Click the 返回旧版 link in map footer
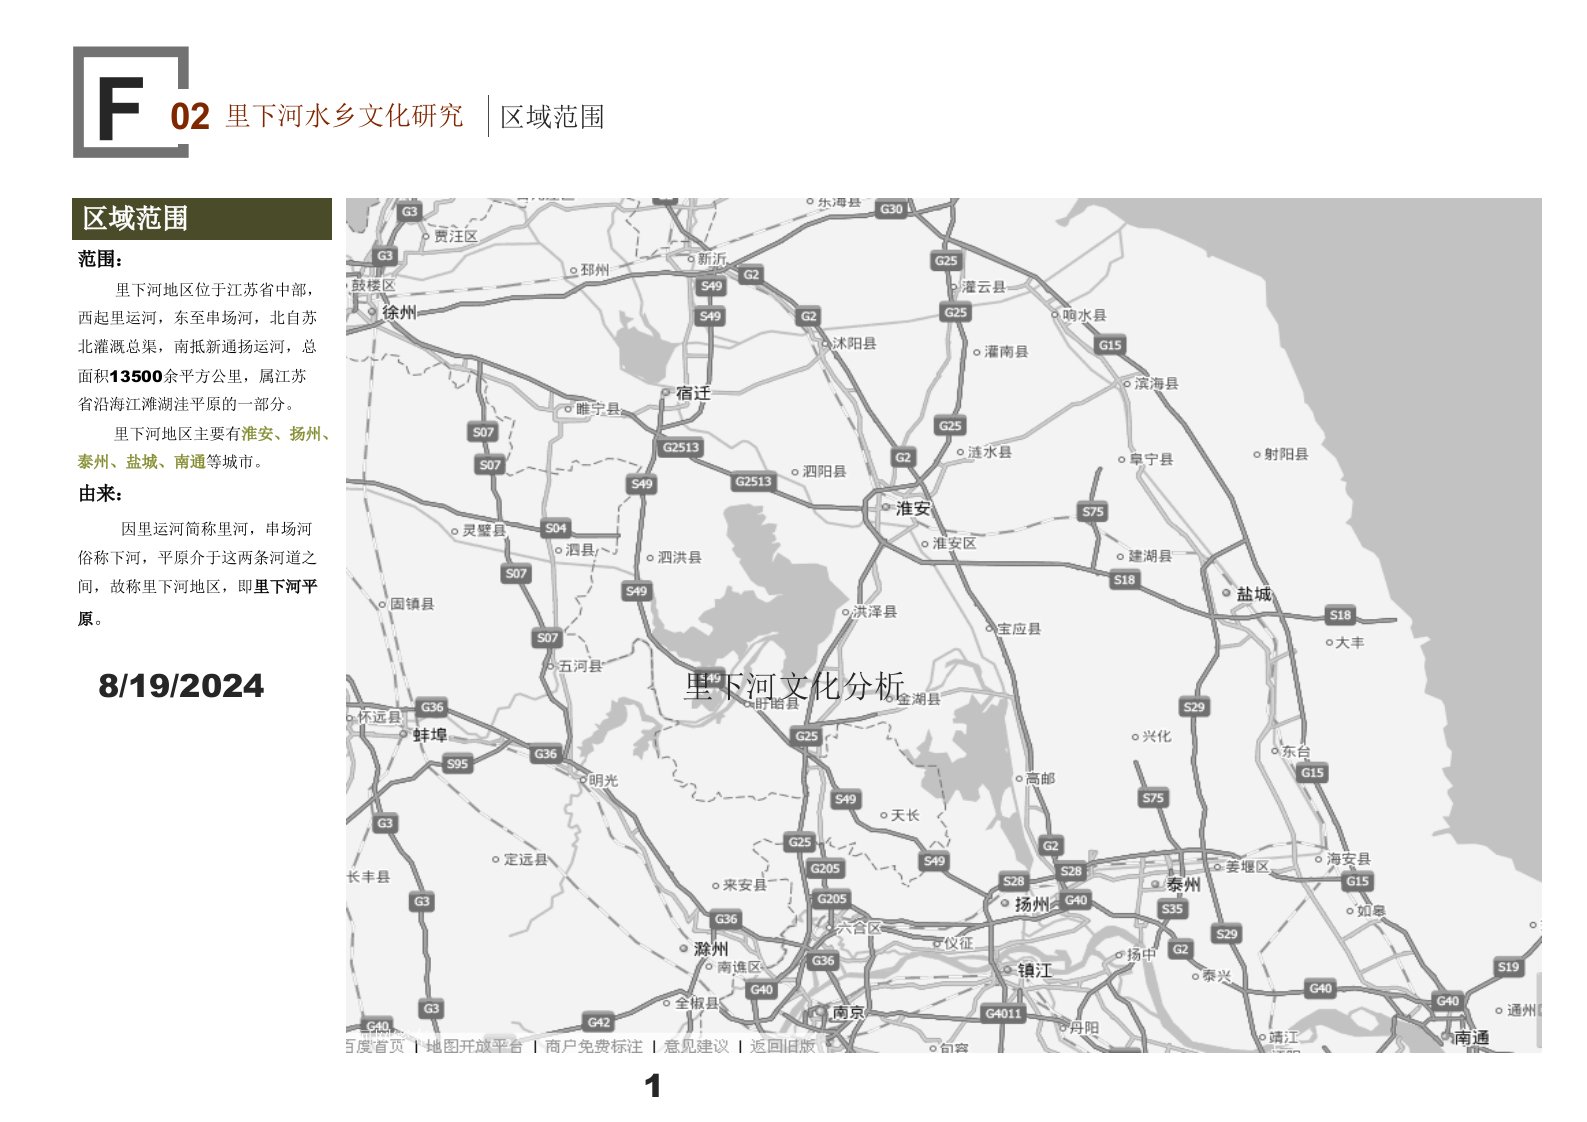1587x1122 pixels. 783,1046
